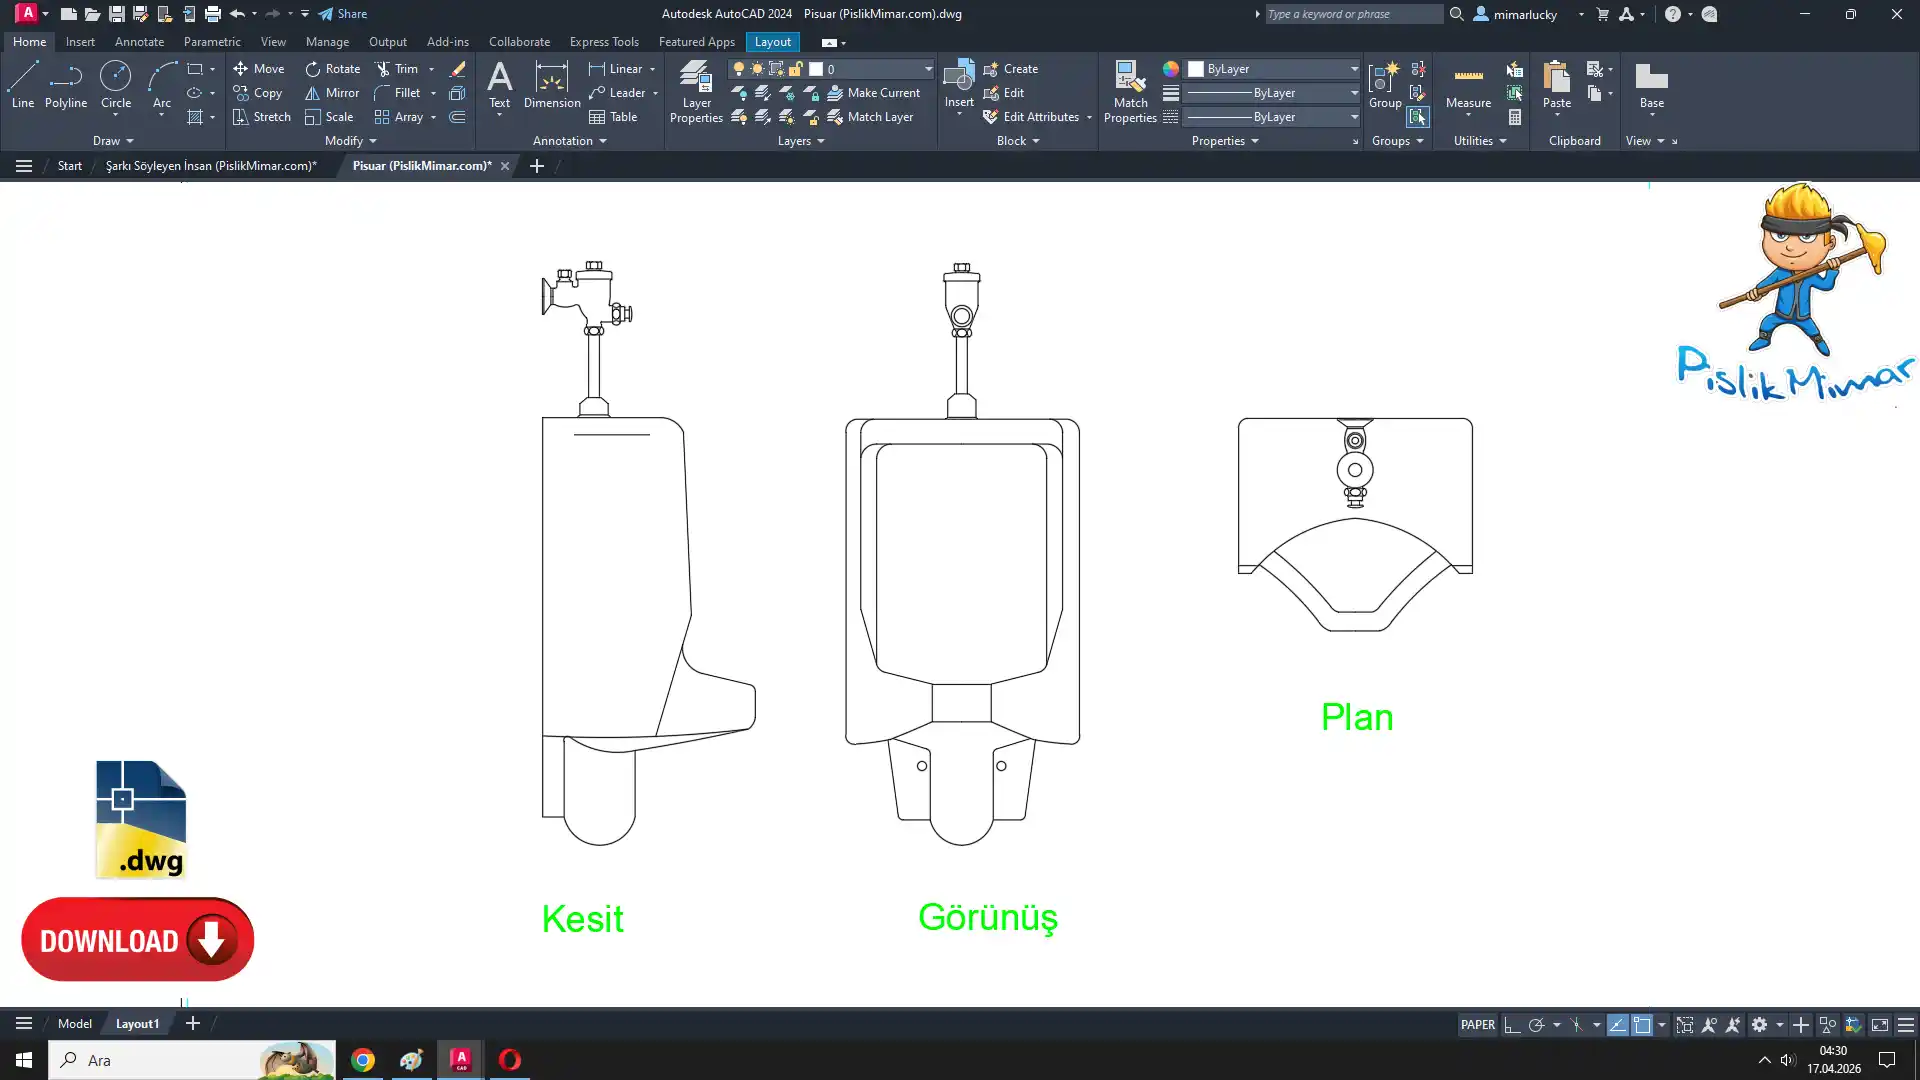The width and height of the screenshot is (1920, 1080).
Task: Click the Measure utility icon
Action: click(x=1468, y=84)
